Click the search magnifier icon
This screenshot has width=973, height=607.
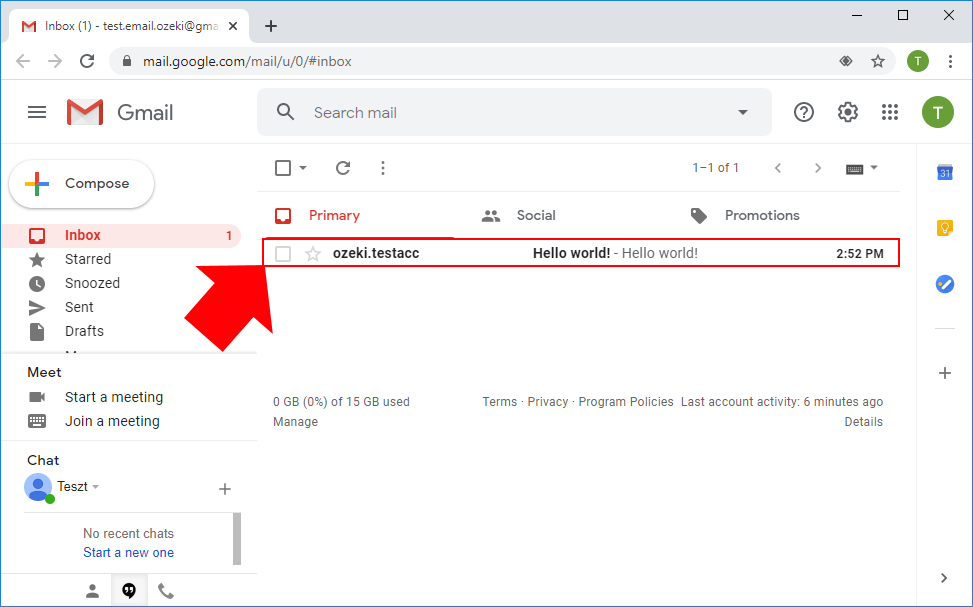[x=285, y=112]
